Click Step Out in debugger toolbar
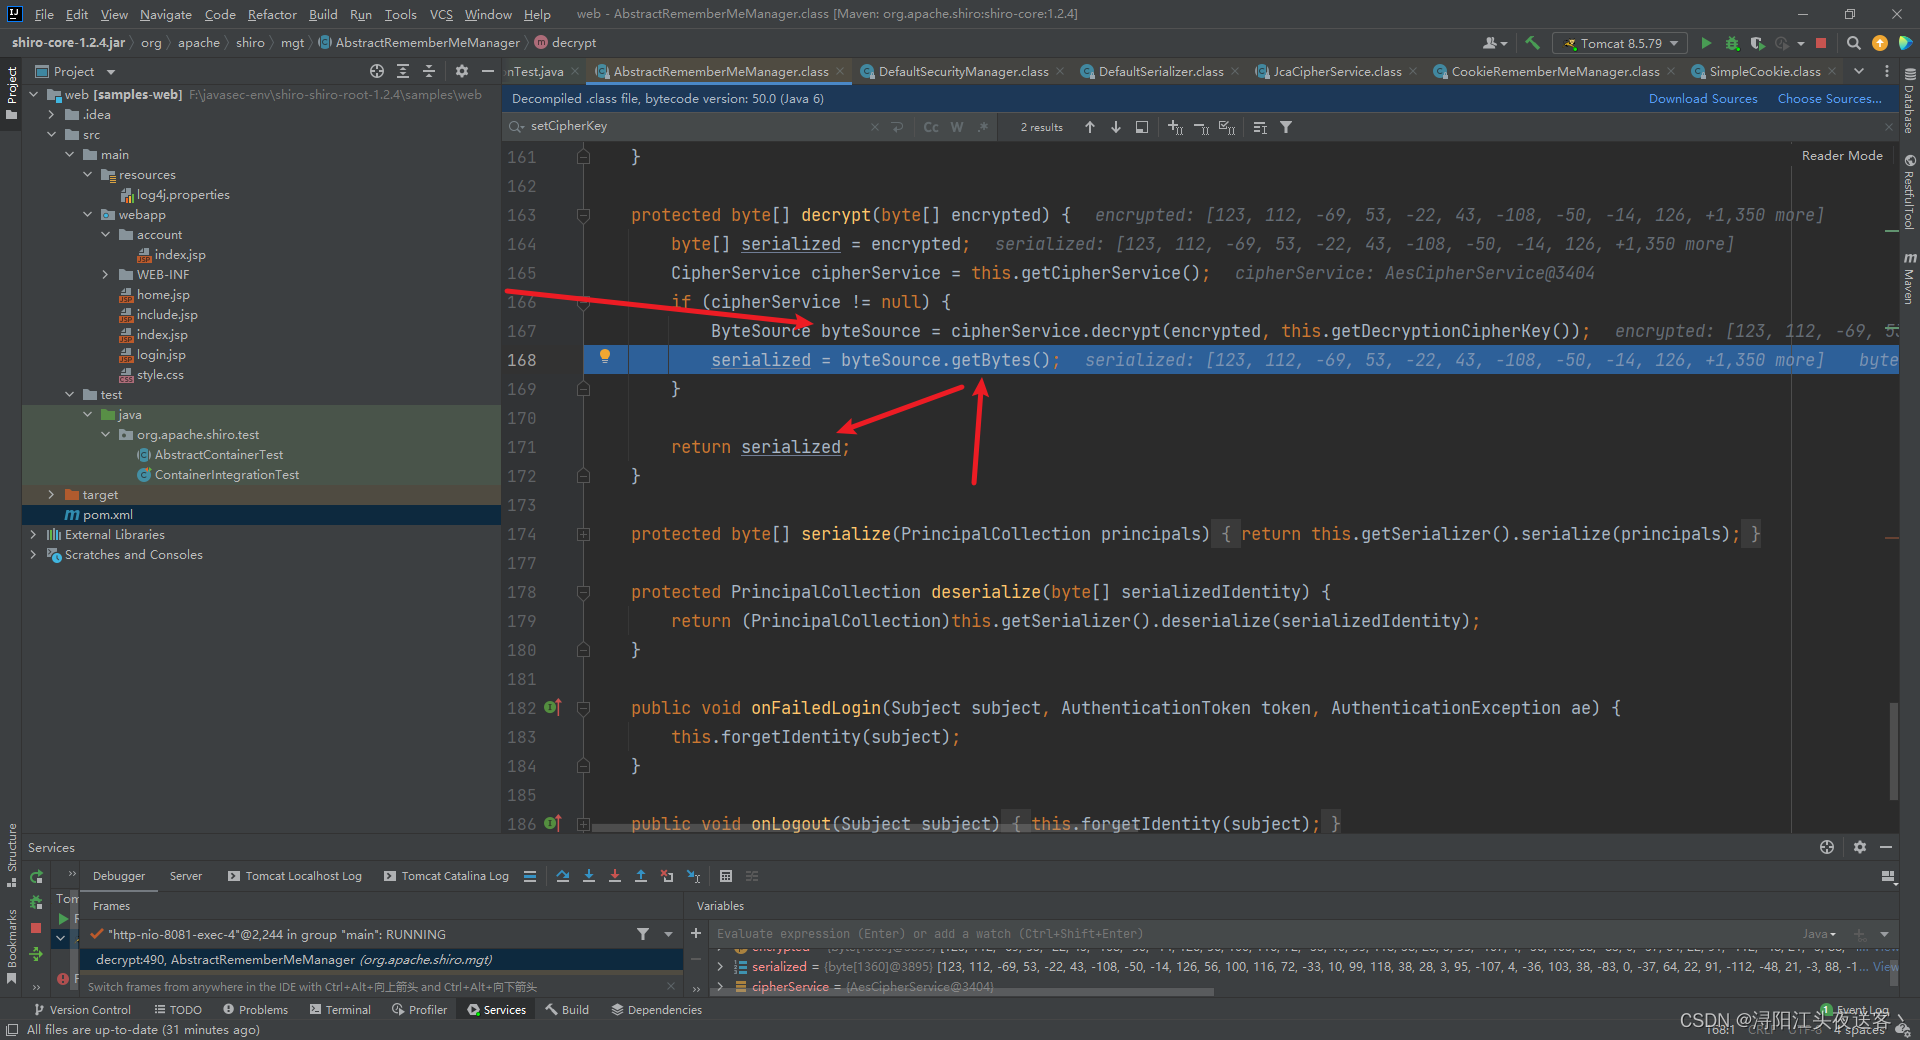The width and height of the screenshot is (1920, 1040). click(641, 876)
